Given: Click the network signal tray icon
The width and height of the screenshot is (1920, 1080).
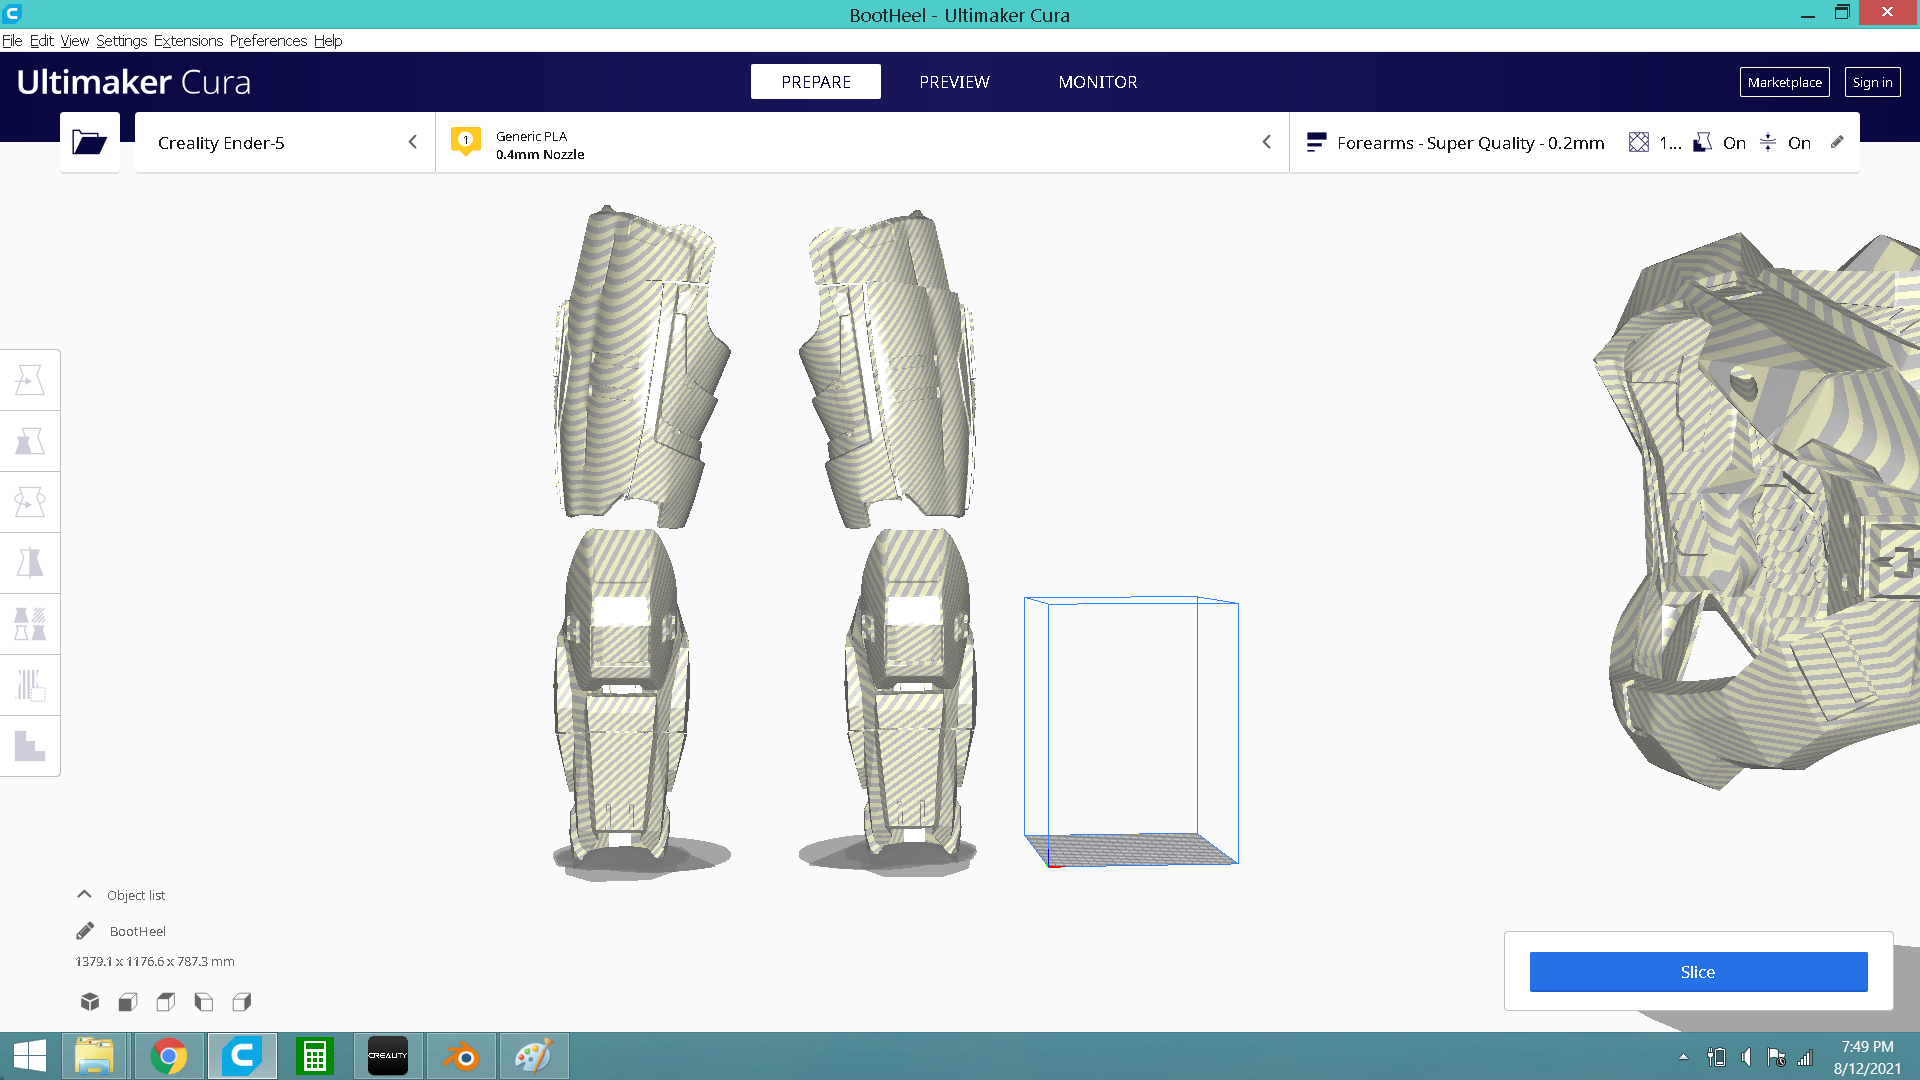Looking at the screenshot, I should point(1805,1057).
